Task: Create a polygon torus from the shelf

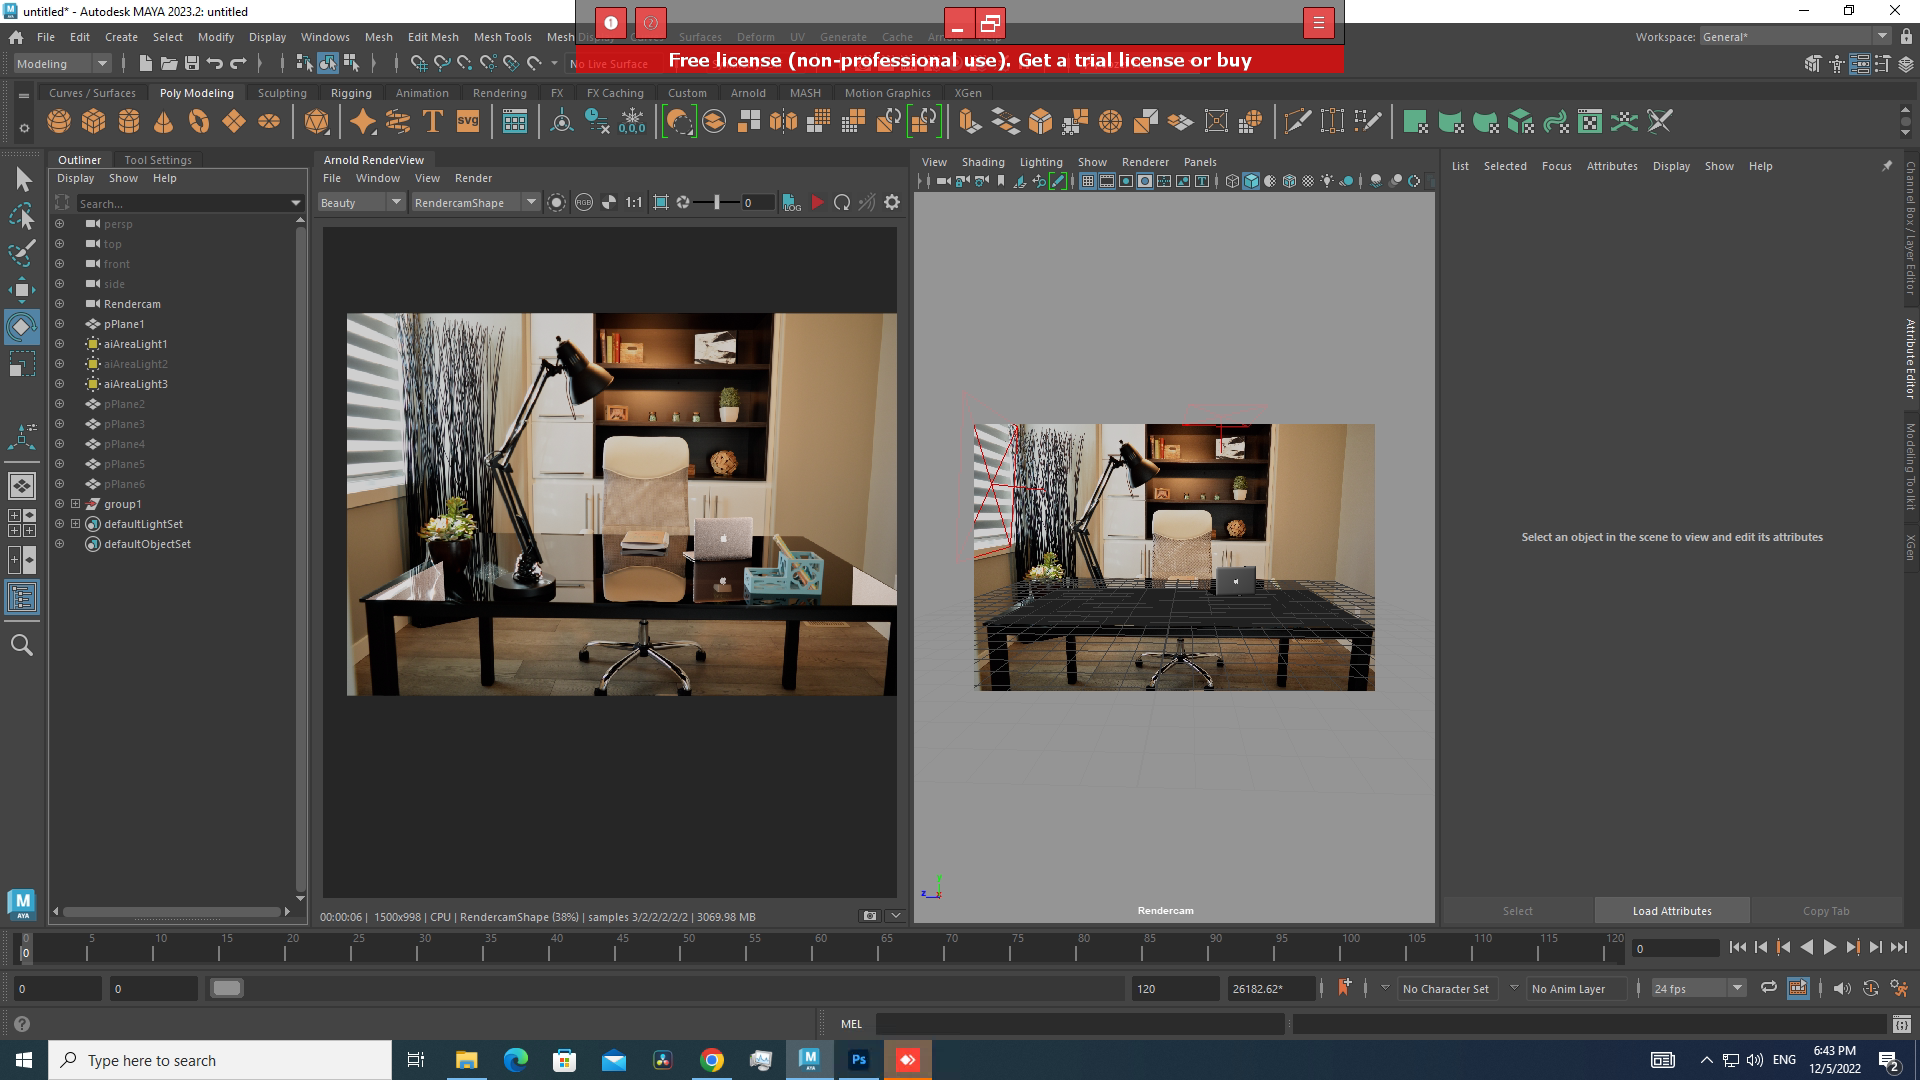Action: coord(199,122)
